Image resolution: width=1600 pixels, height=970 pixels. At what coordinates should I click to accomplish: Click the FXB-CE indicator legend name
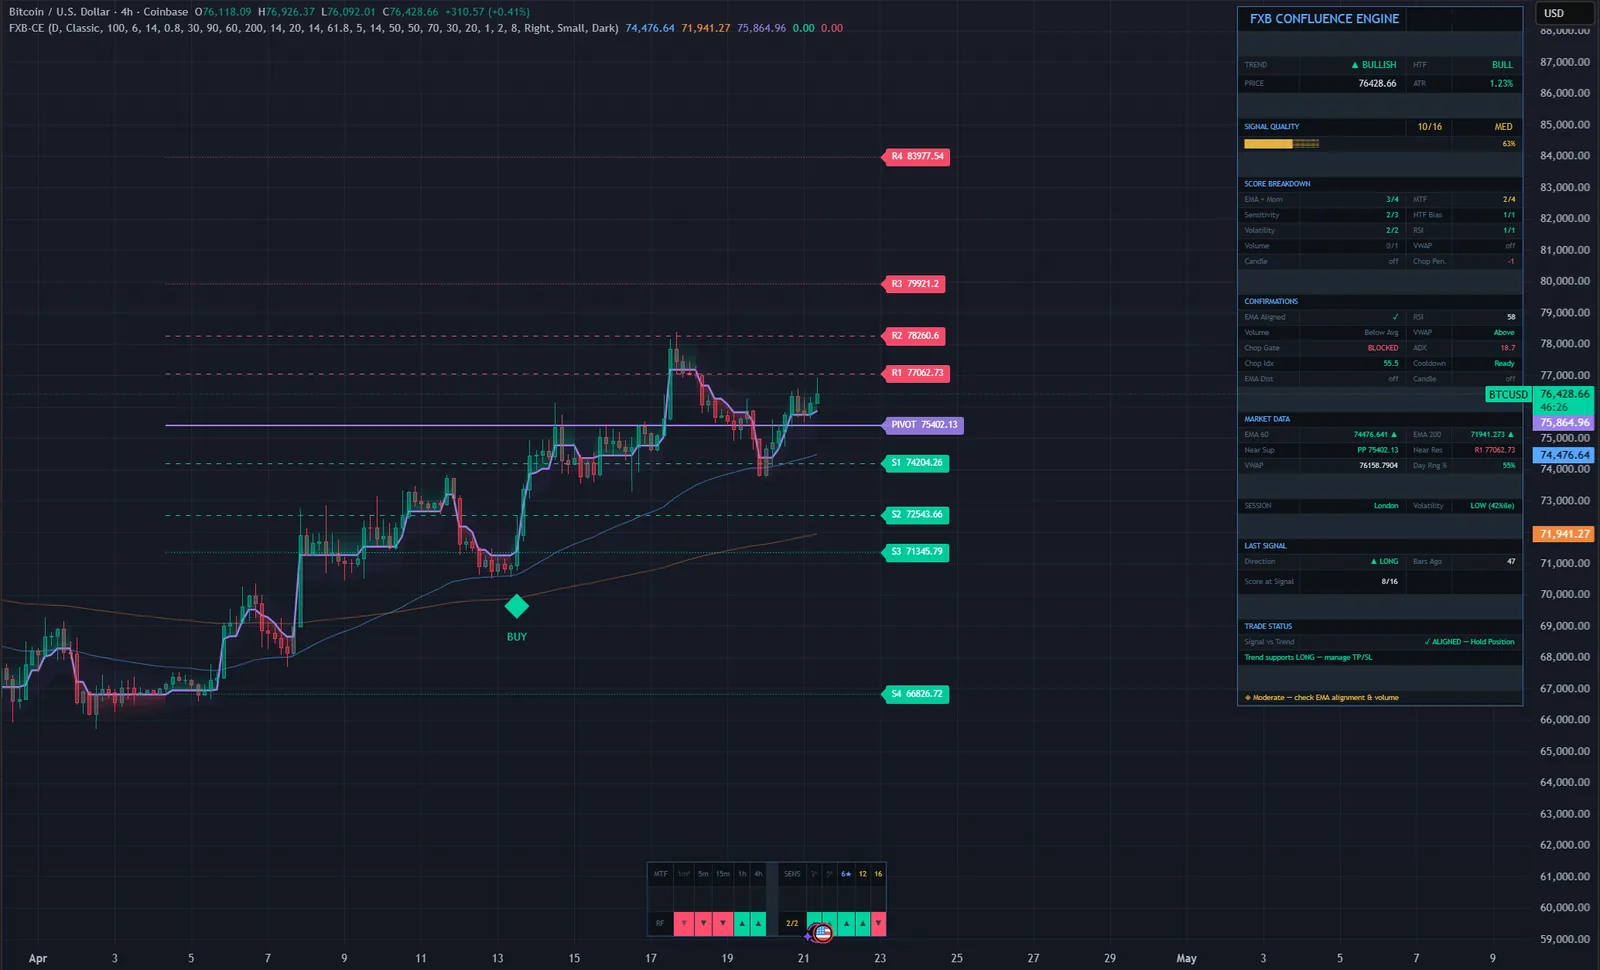click(26, 28)
